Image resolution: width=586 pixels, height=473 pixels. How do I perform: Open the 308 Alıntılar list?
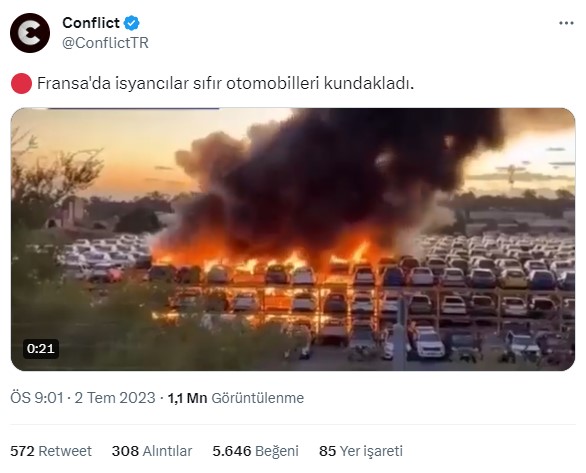coord(152,451)
